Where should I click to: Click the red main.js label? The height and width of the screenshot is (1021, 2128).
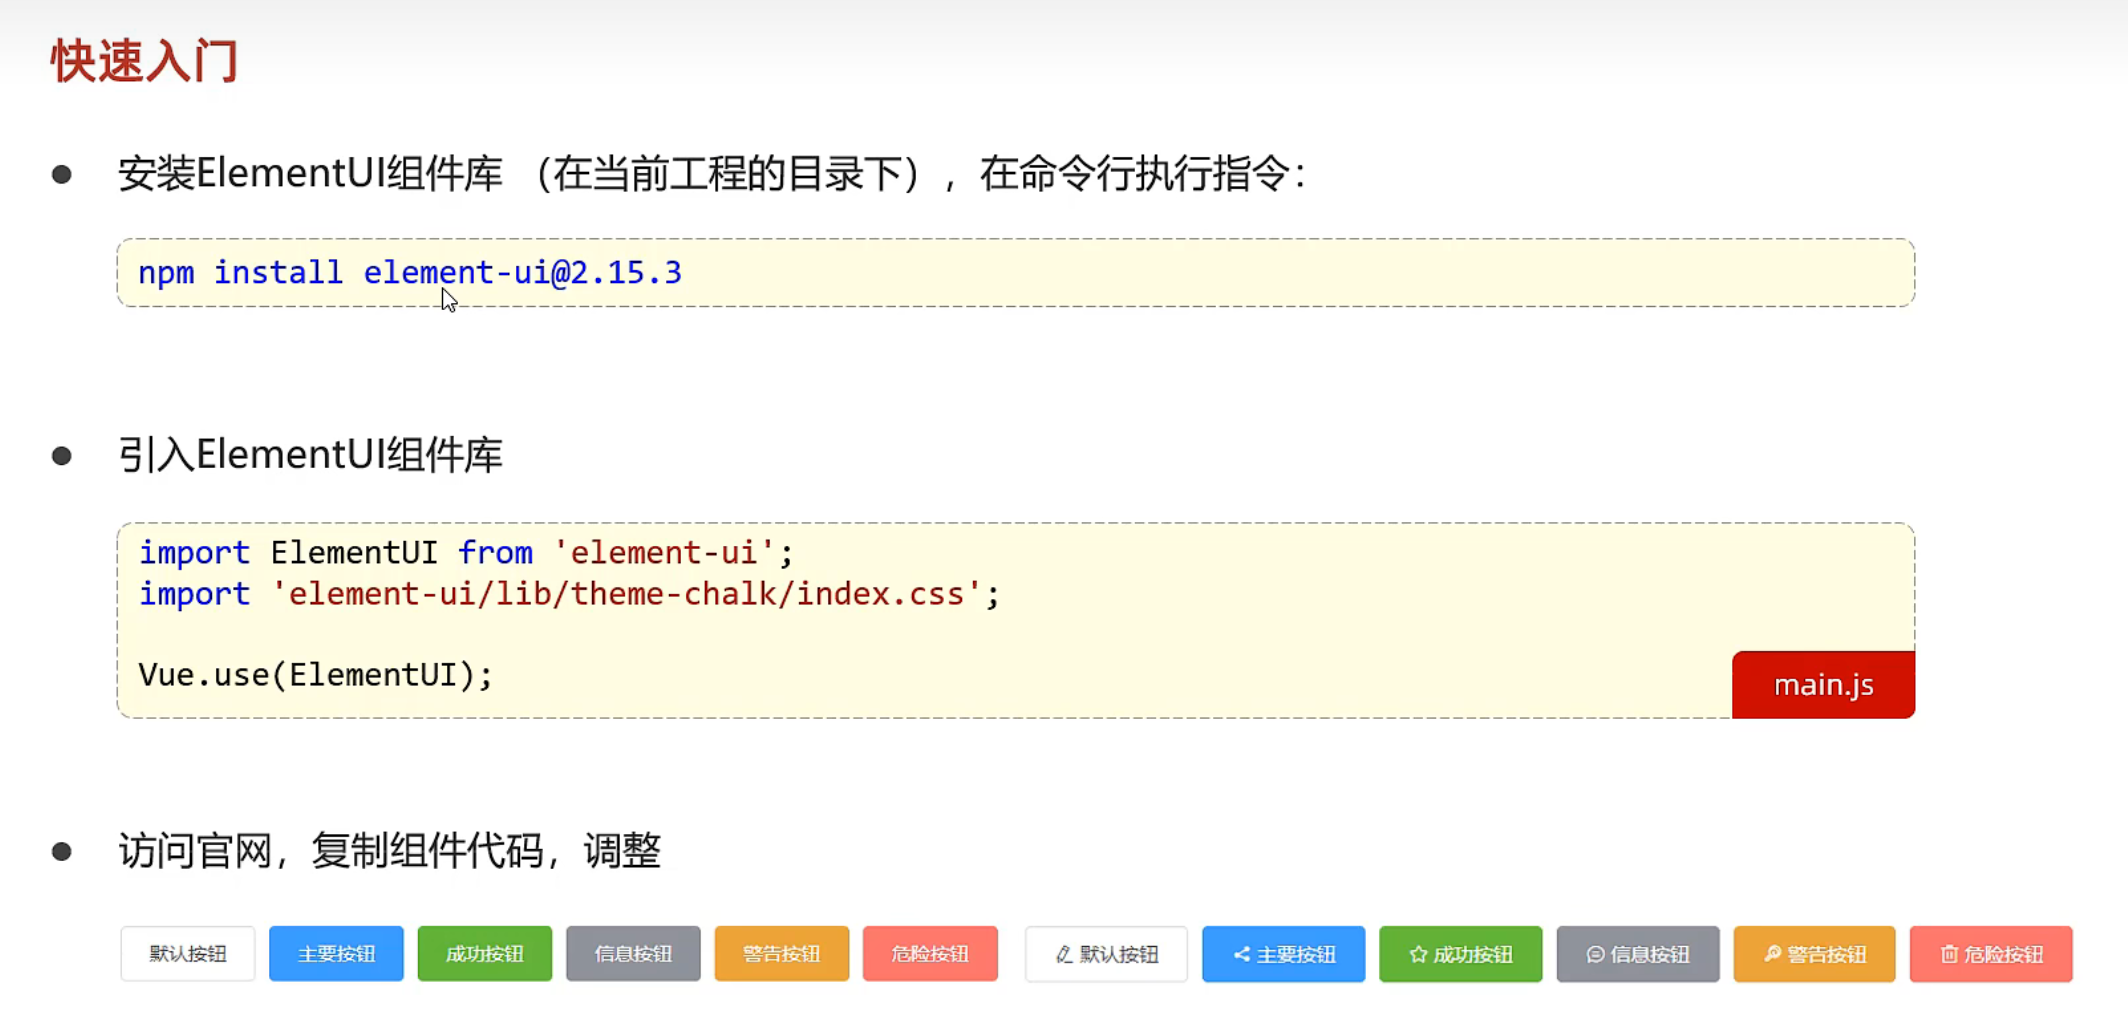tap(1823, 685)
